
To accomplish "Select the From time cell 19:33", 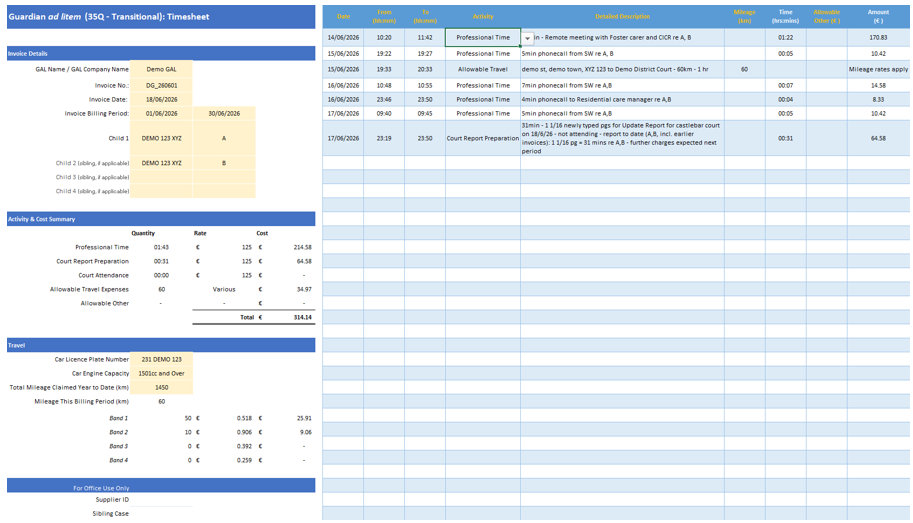I will (384, 69).
